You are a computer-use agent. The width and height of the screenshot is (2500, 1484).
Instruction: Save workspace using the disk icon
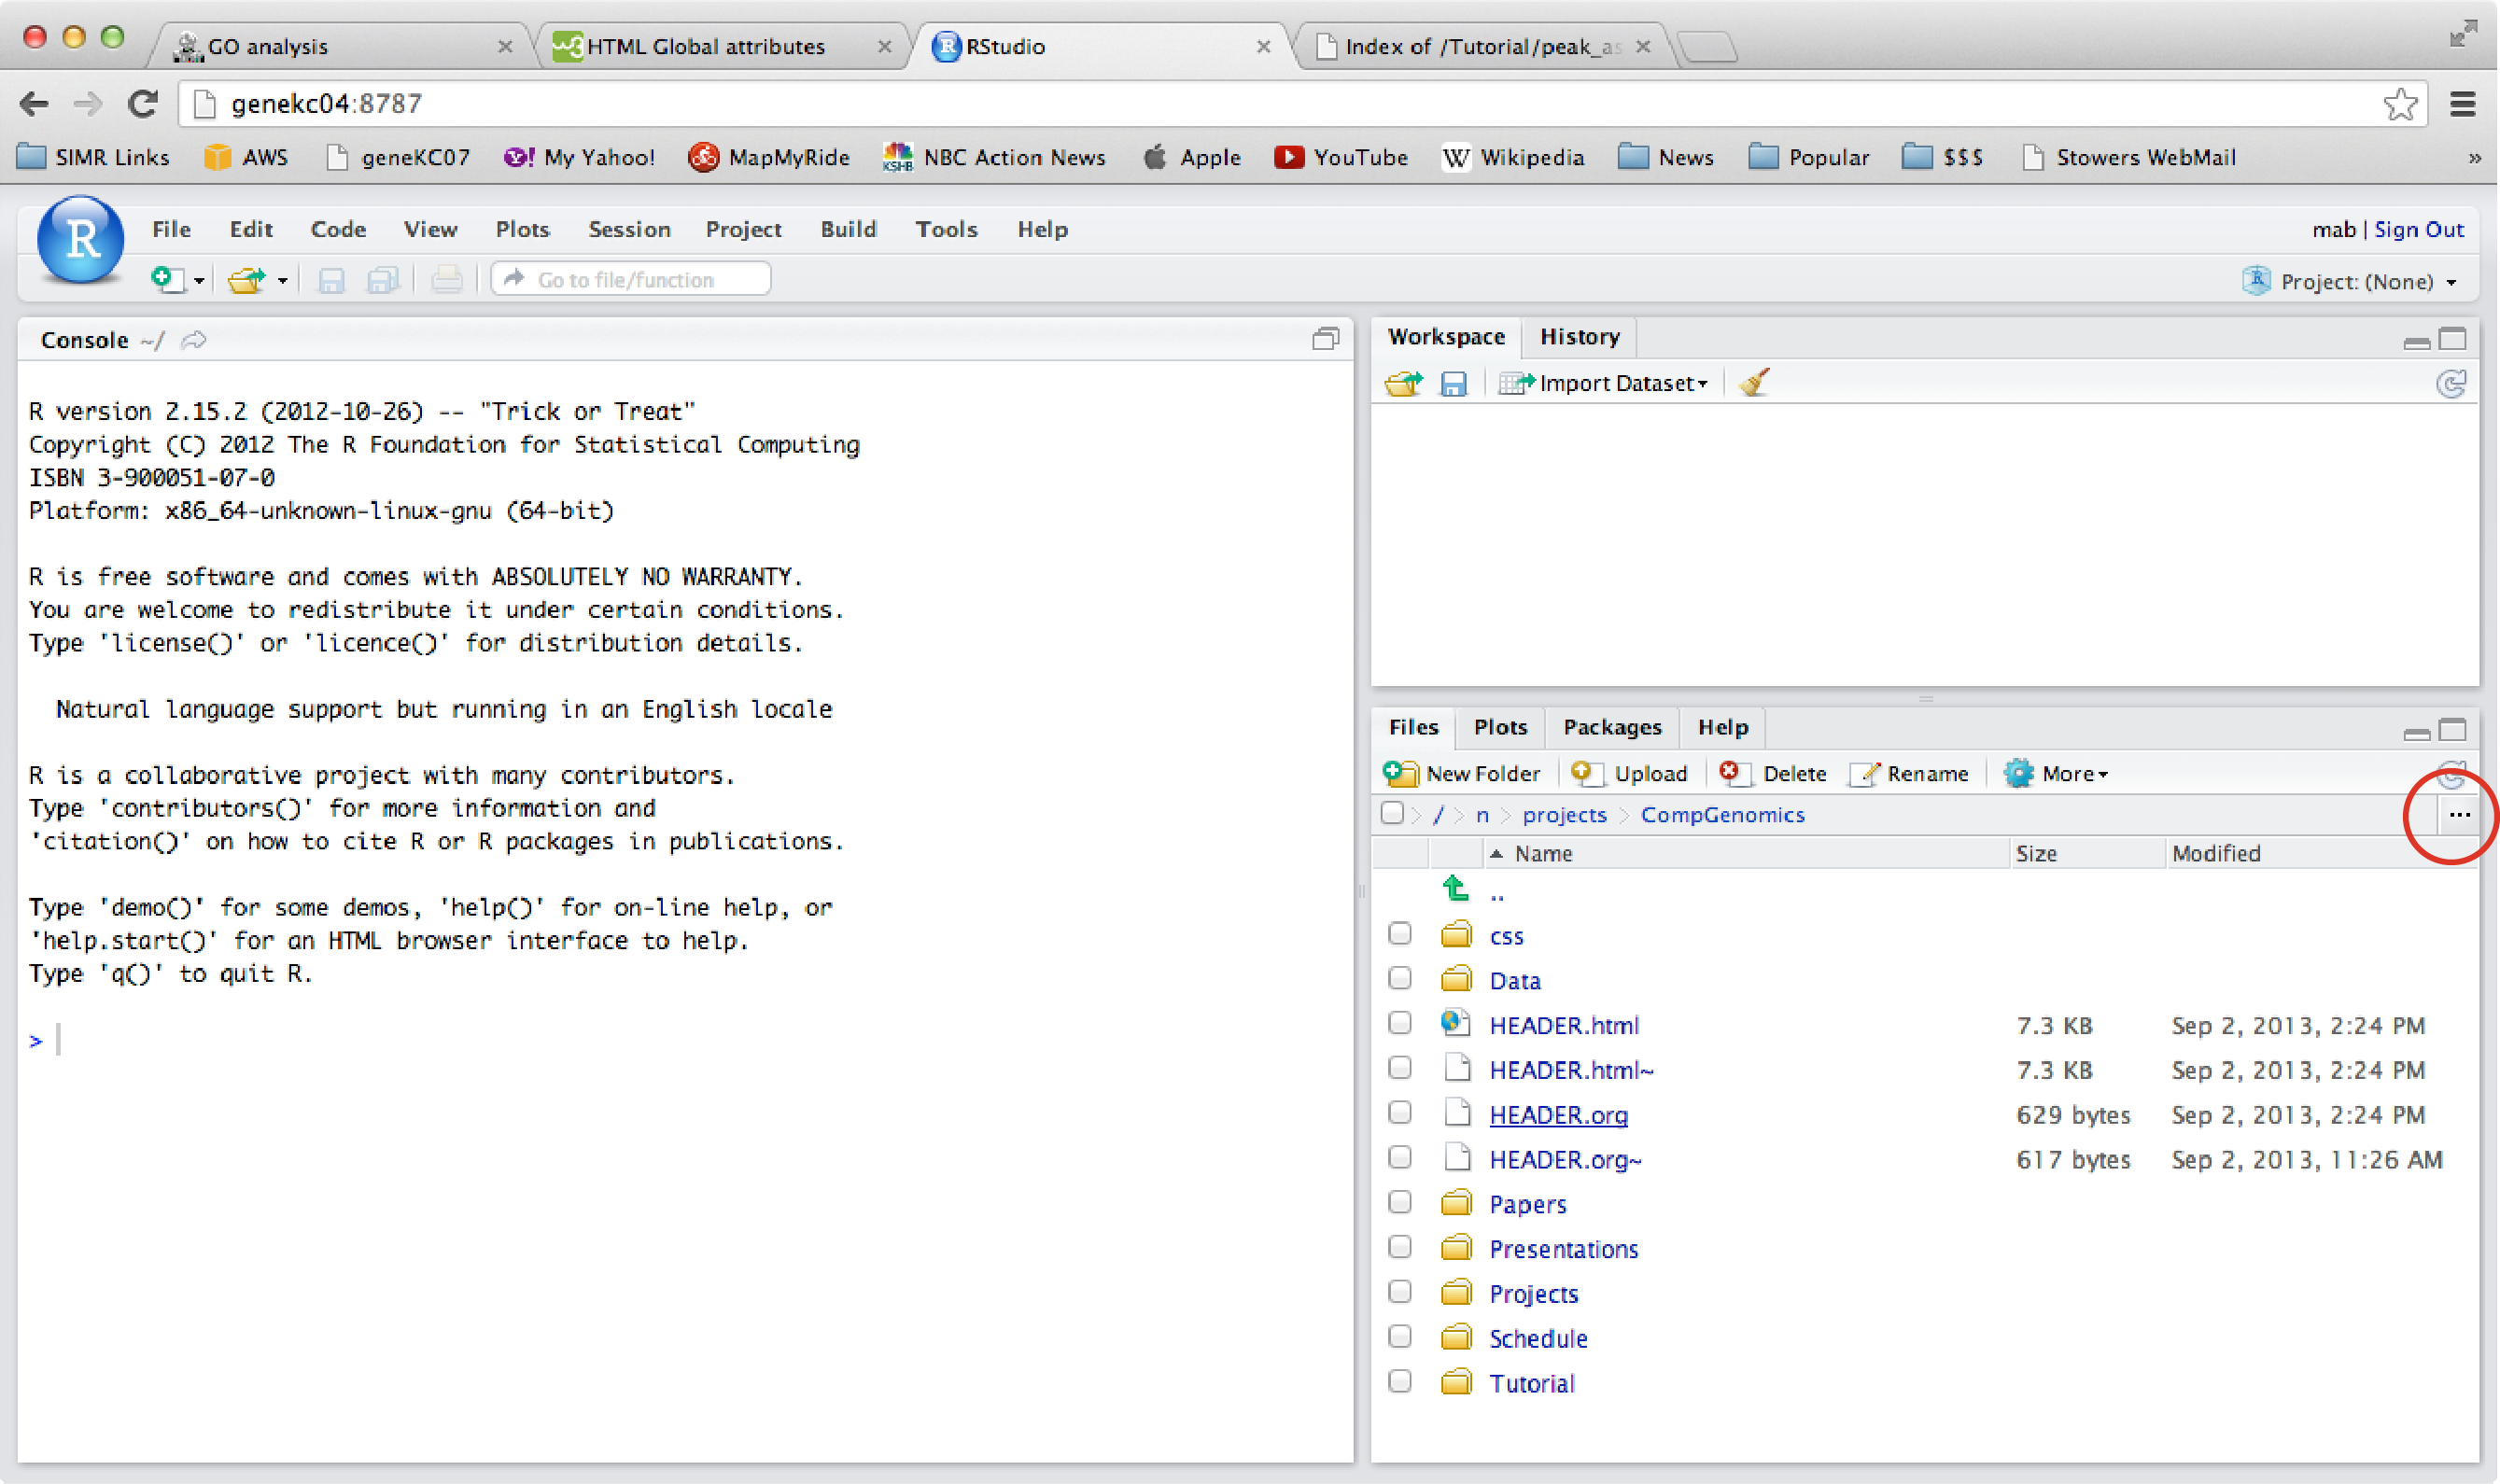pos(1453,383)
